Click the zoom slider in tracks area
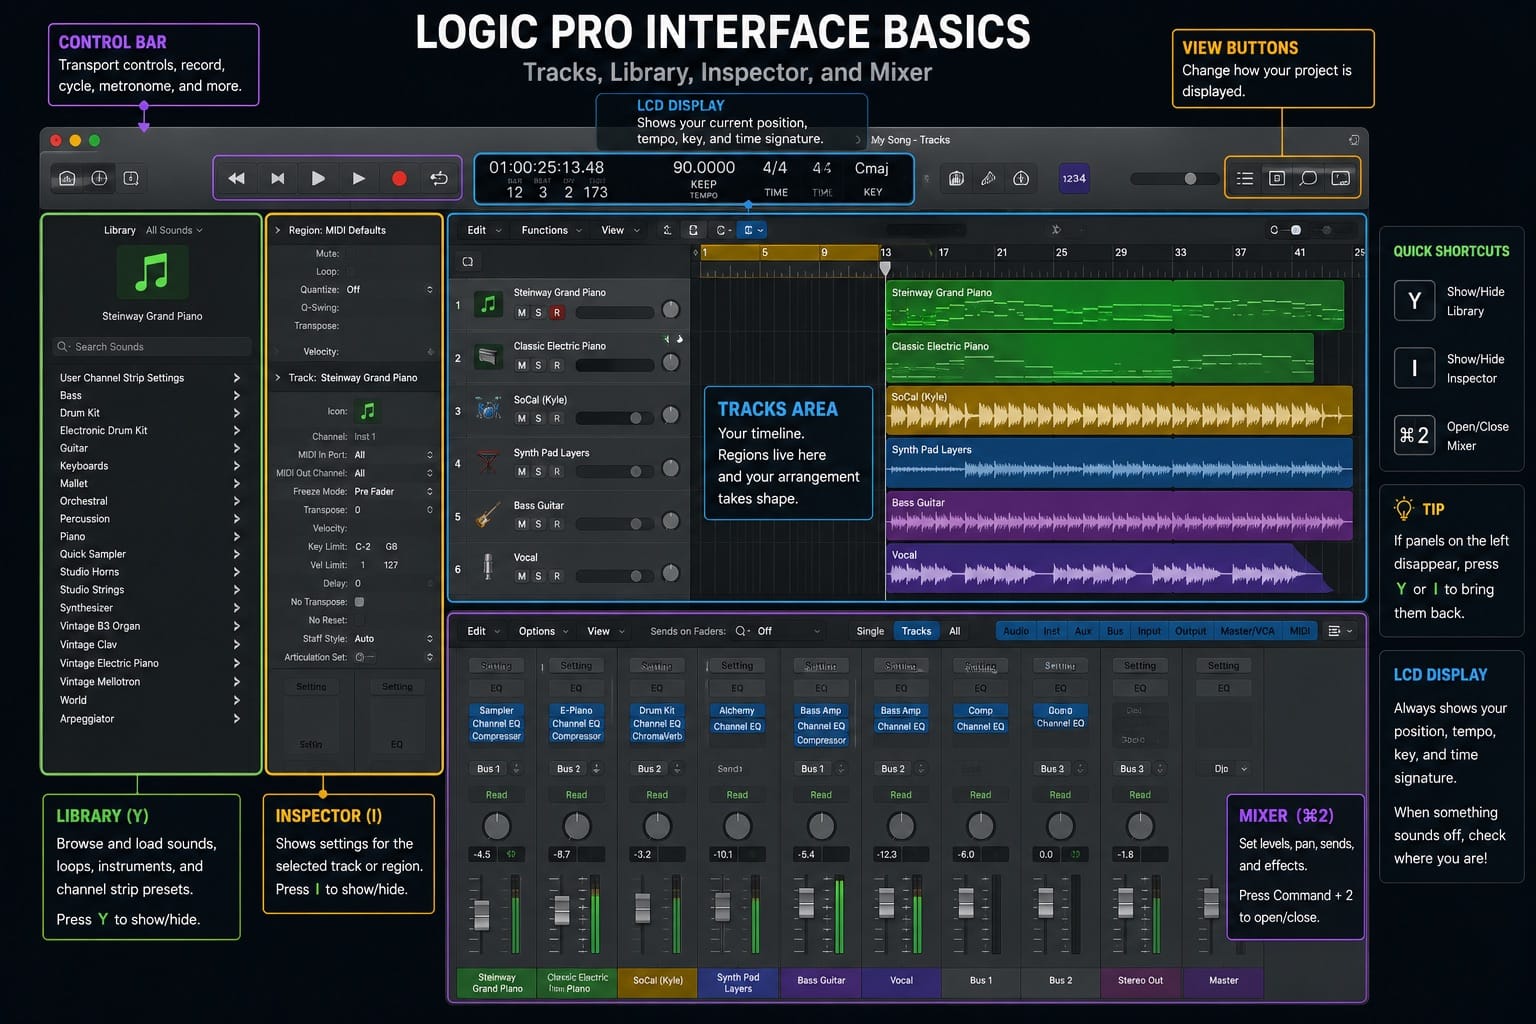 click(1287, 230)
